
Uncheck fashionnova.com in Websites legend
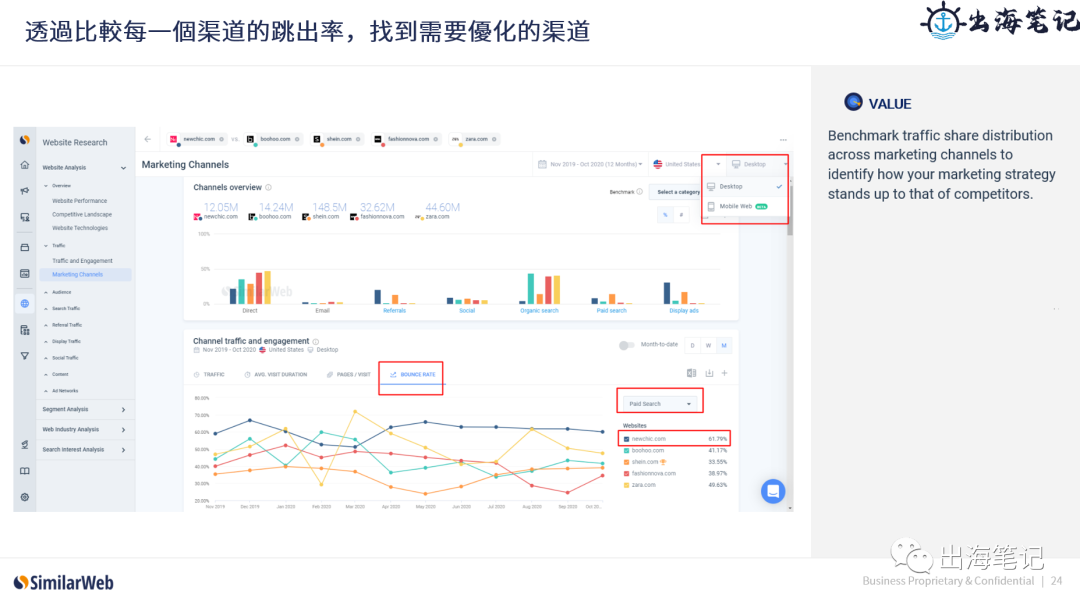tap(626, 474)
